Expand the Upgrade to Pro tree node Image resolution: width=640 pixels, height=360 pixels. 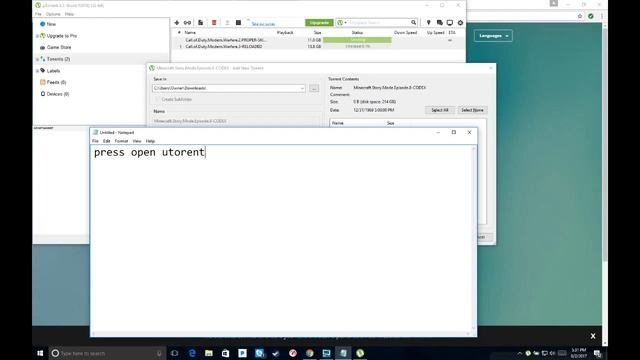click(x=37, y=36)
